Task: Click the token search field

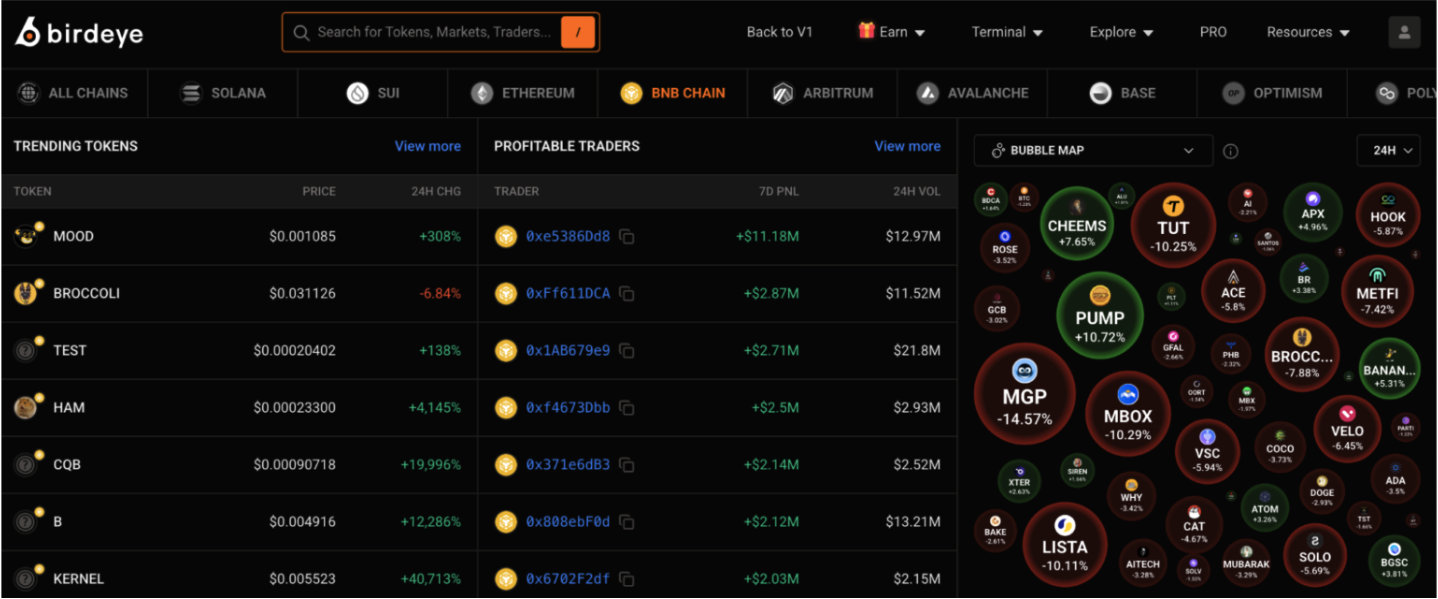Action: 441,32
